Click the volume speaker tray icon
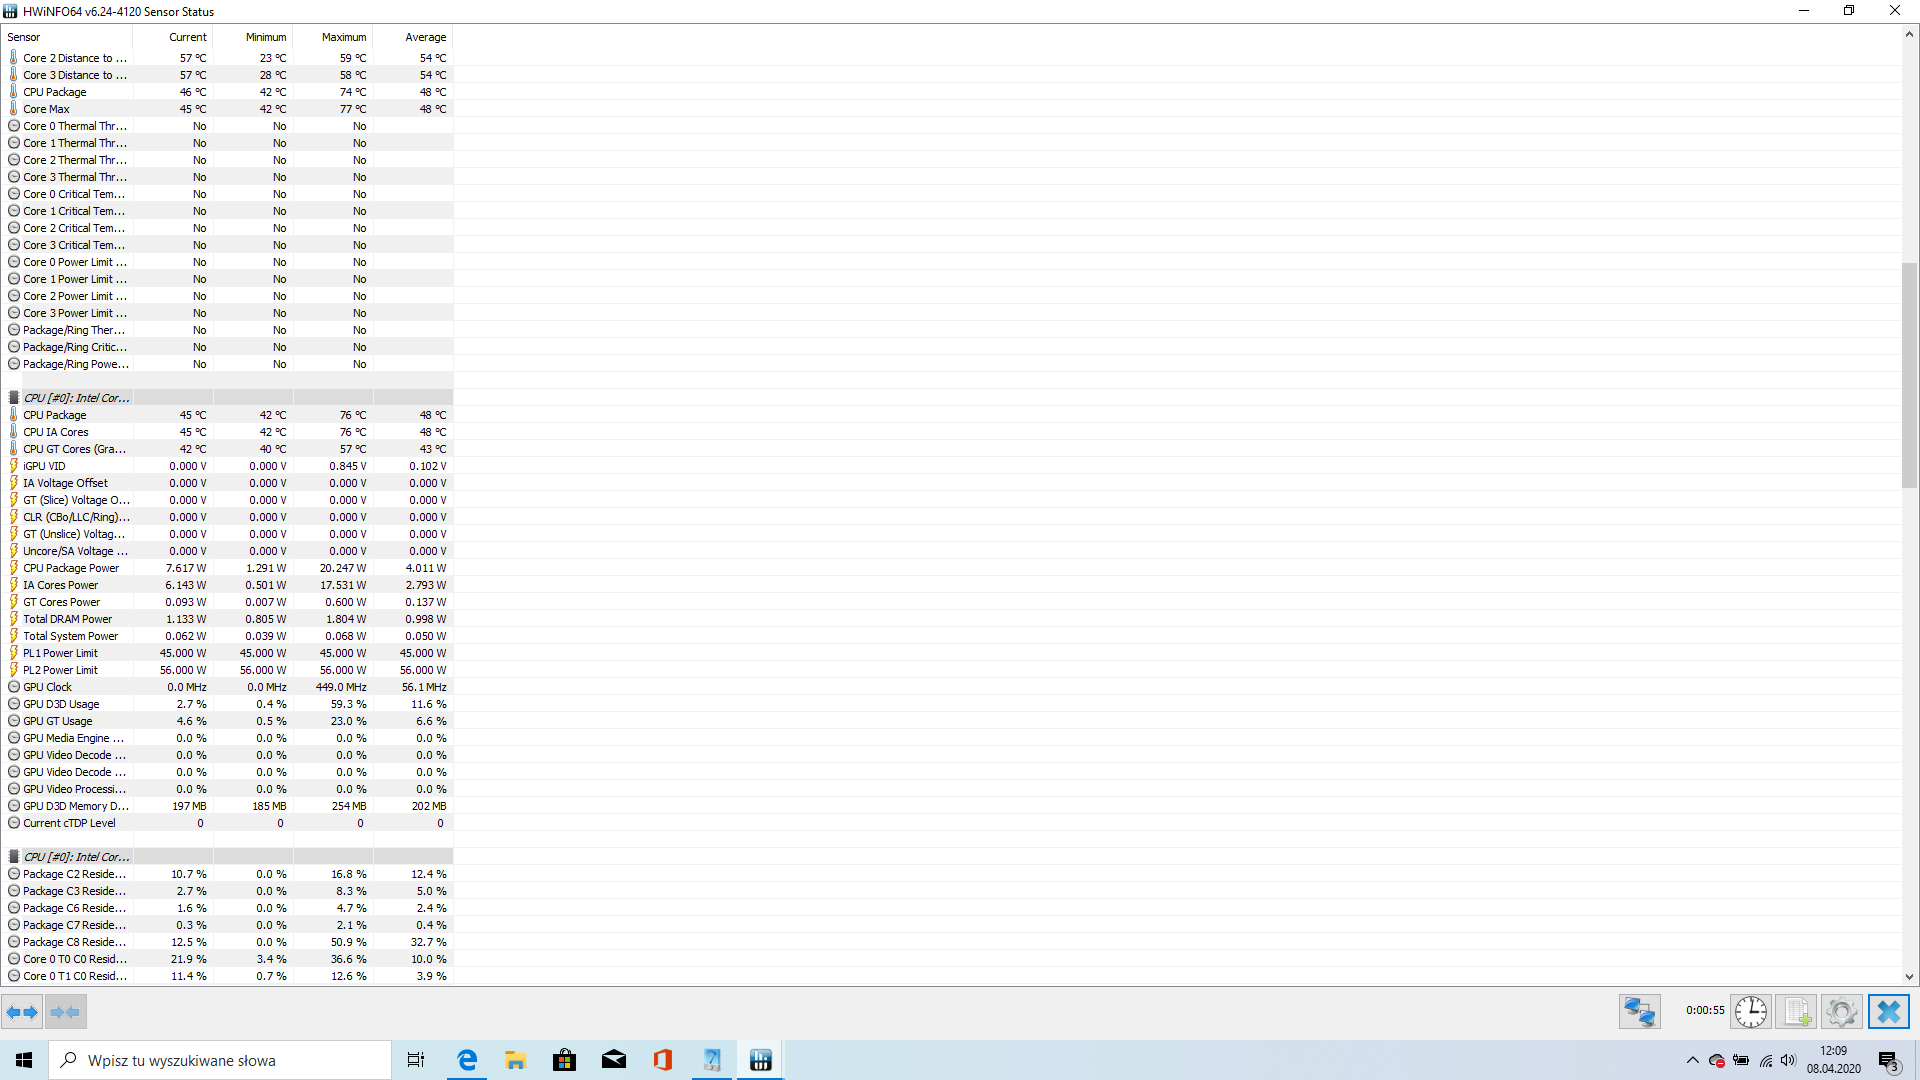Image resolution: width=1920 pixels, height=1080 pixels. (1788, 1060)
